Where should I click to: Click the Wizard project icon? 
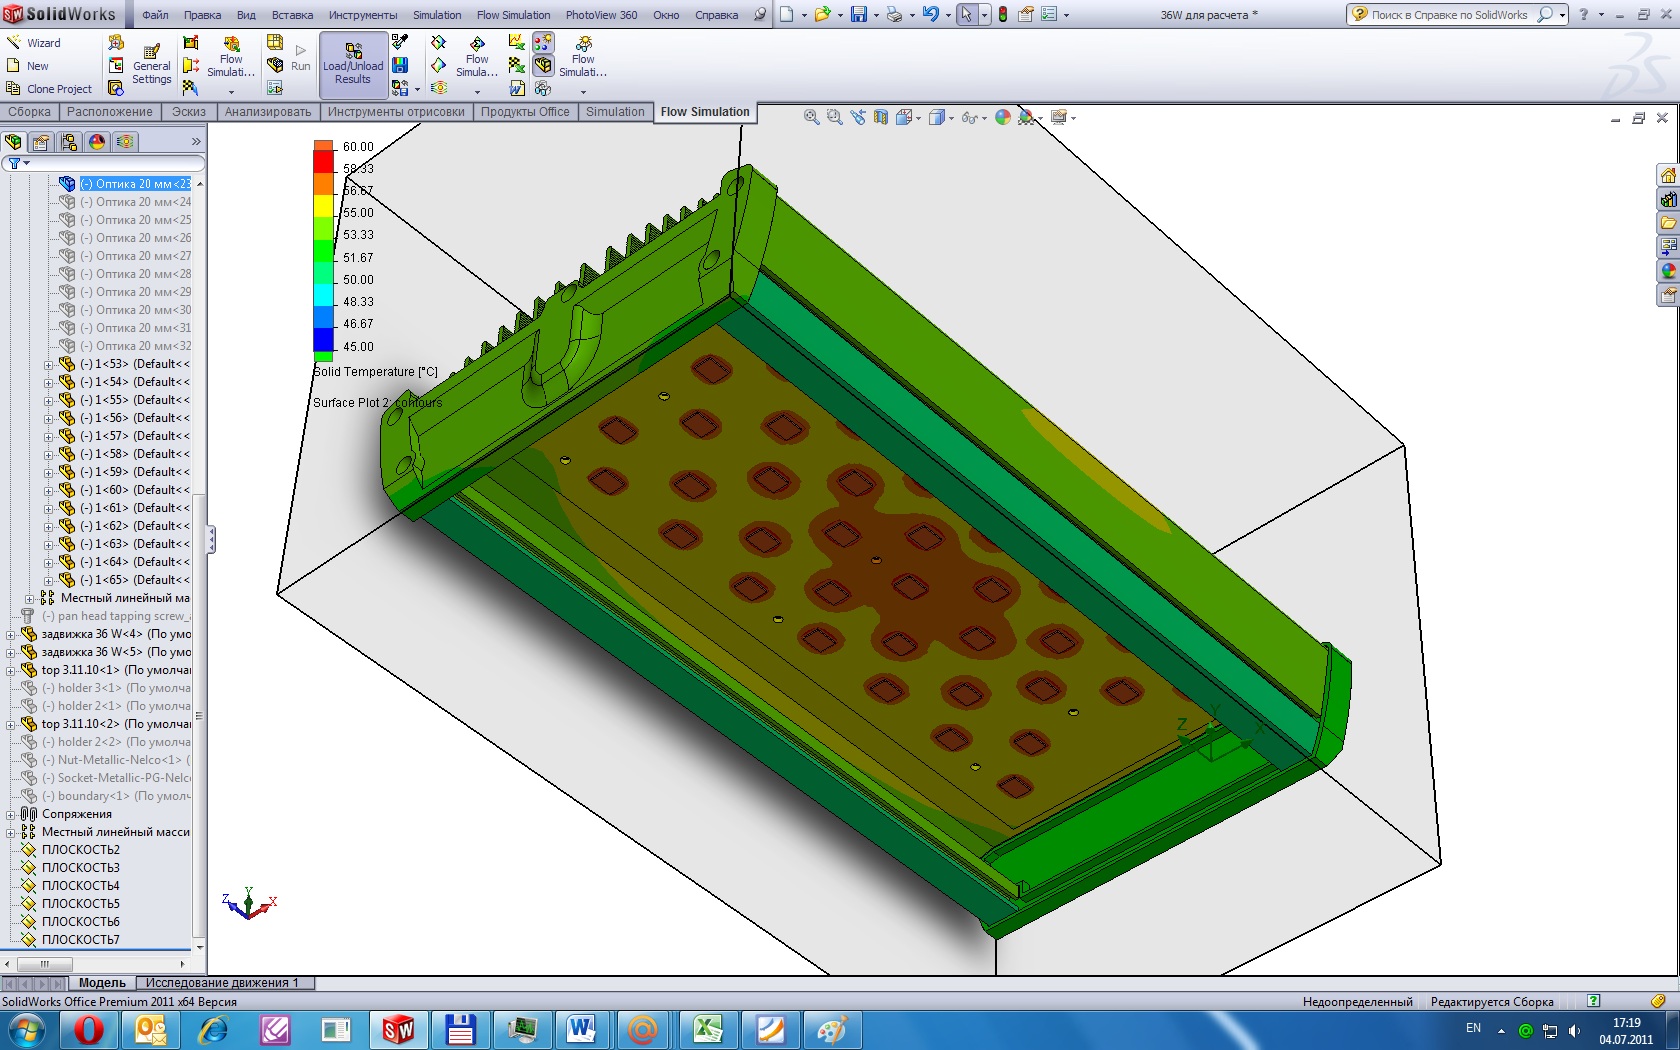pos(14,42)
